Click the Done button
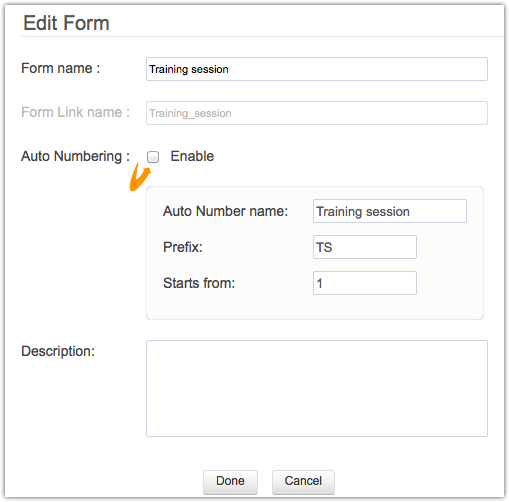Image resolution: width=509 pixels, height=502 pixels. click(x=230, y=482)
